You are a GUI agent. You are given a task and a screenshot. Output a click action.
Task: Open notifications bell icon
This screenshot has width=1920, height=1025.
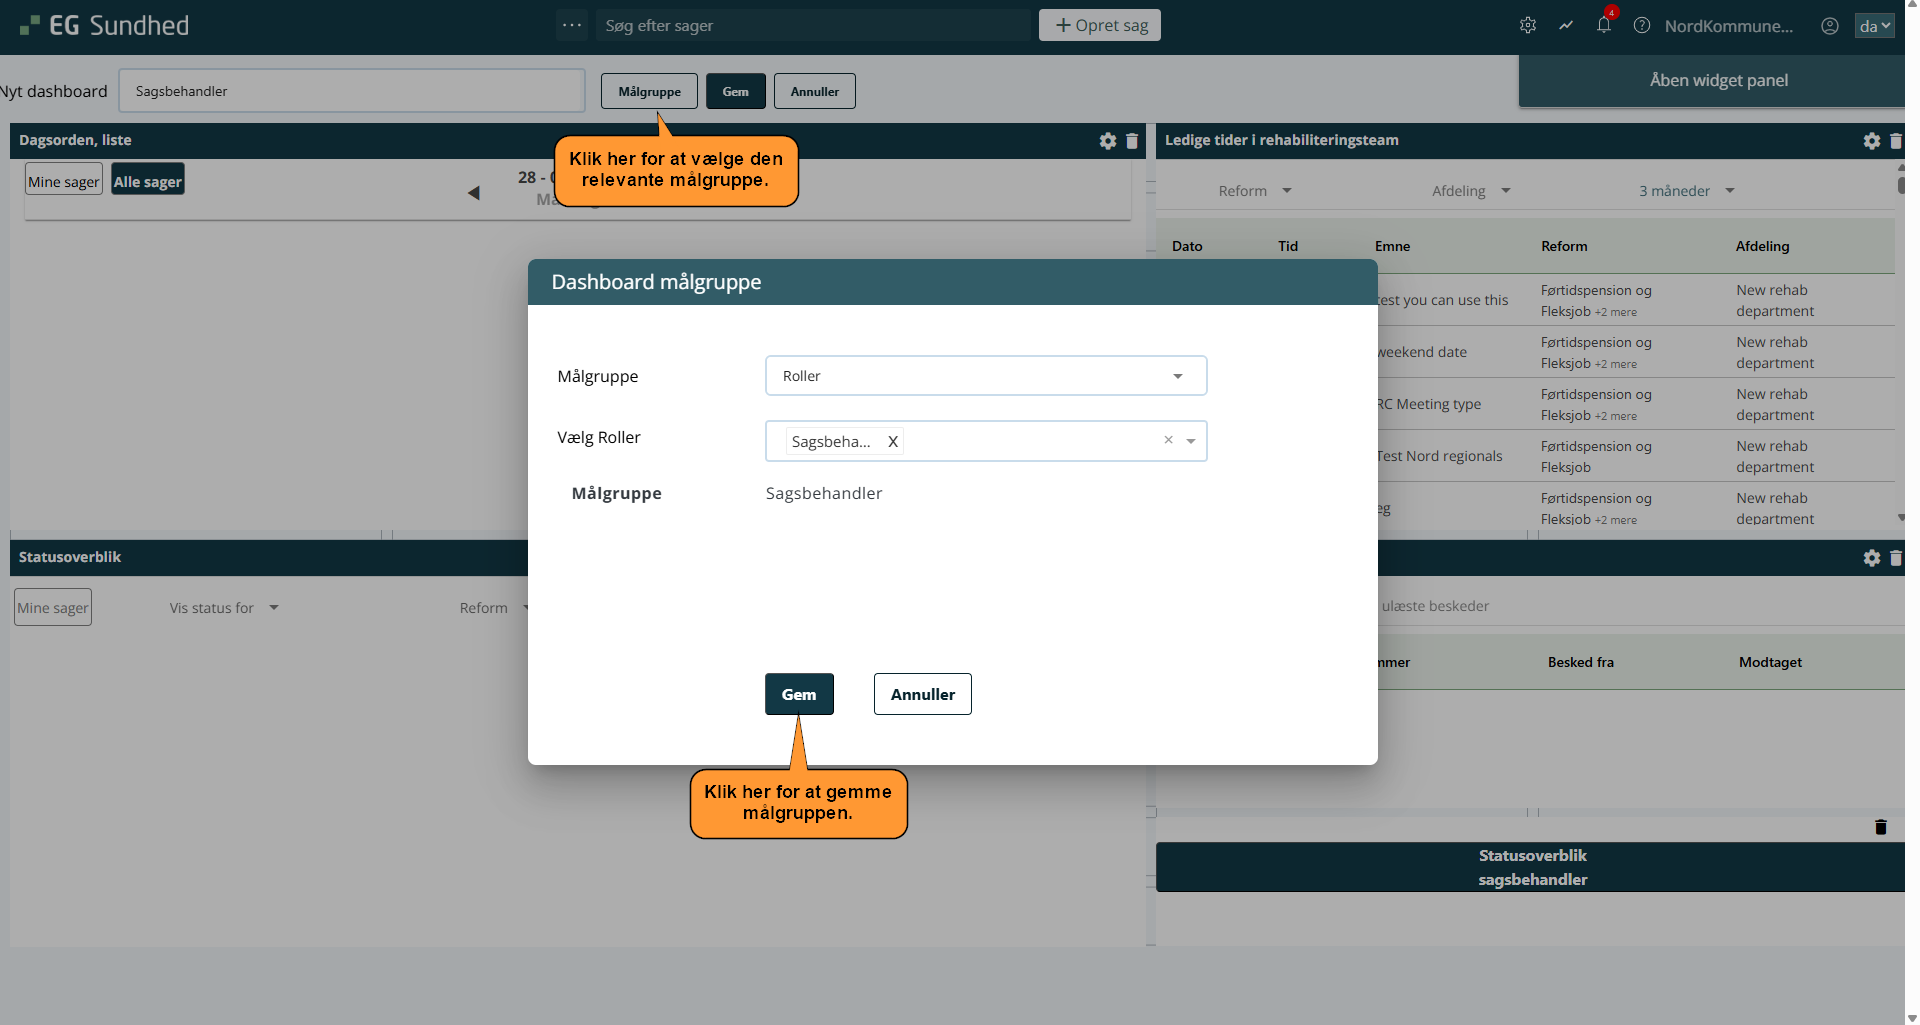point(1604,26)
